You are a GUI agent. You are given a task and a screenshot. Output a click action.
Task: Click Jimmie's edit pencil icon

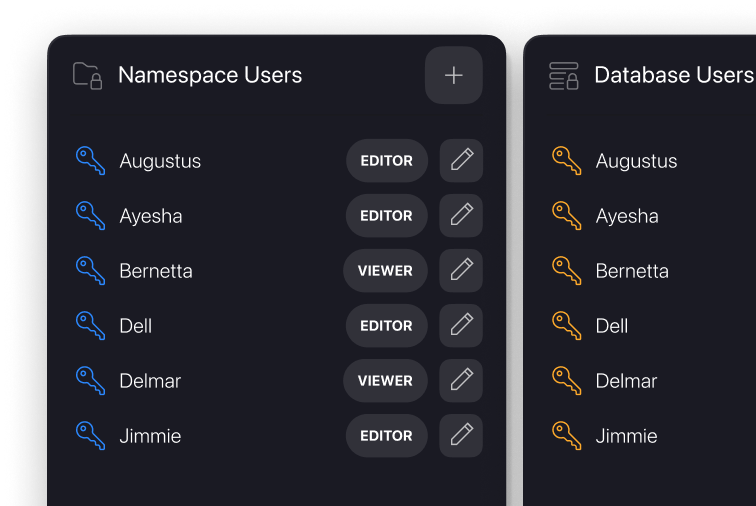coord(461,435)
